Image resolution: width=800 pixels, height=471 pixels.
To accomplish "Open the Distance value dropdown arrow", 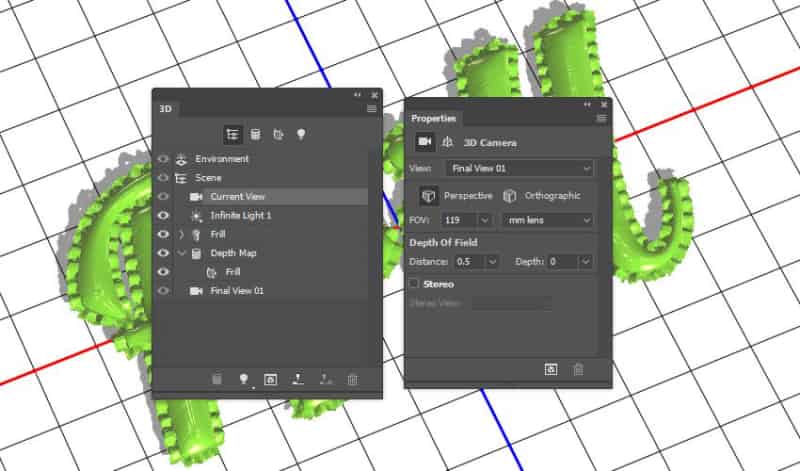I will point(492,262).
